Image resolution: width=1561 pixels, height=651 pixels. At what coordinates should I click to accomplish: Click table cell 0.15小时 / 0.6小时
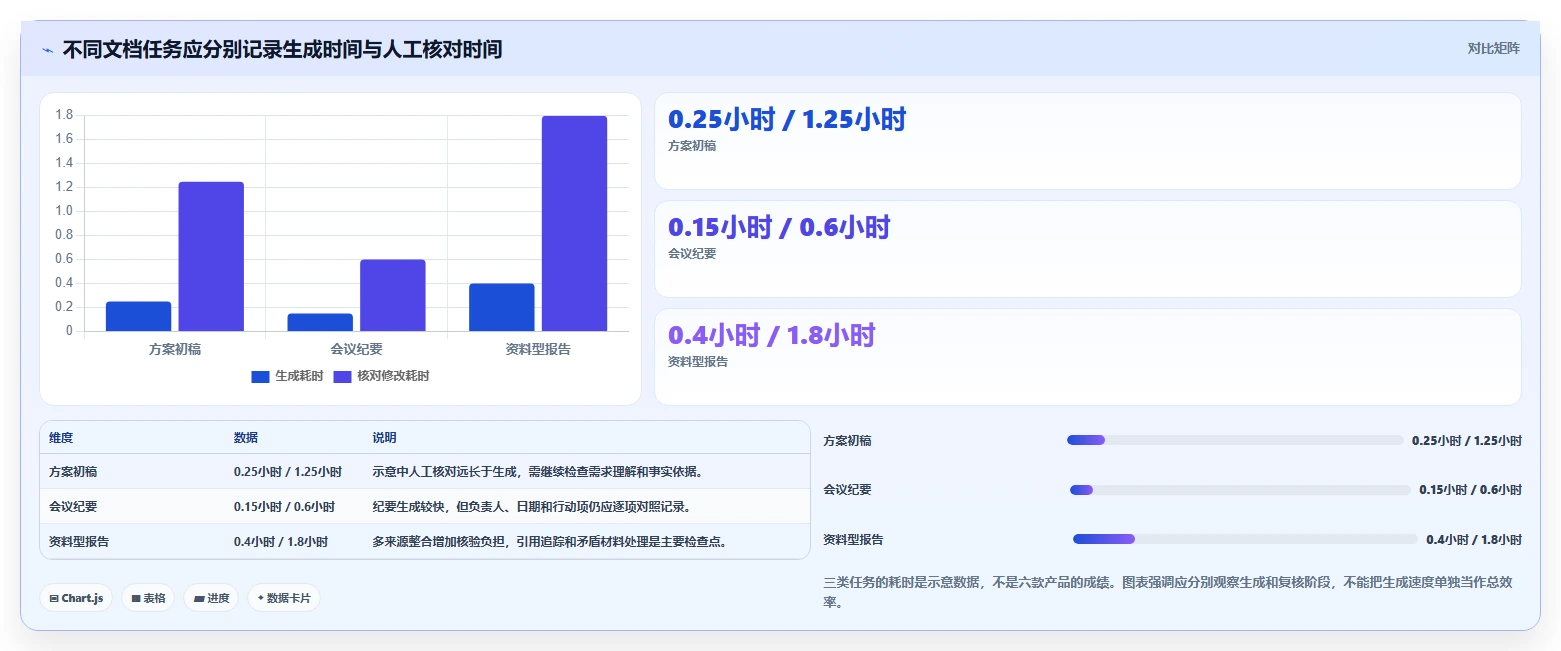tap(284, 507)
